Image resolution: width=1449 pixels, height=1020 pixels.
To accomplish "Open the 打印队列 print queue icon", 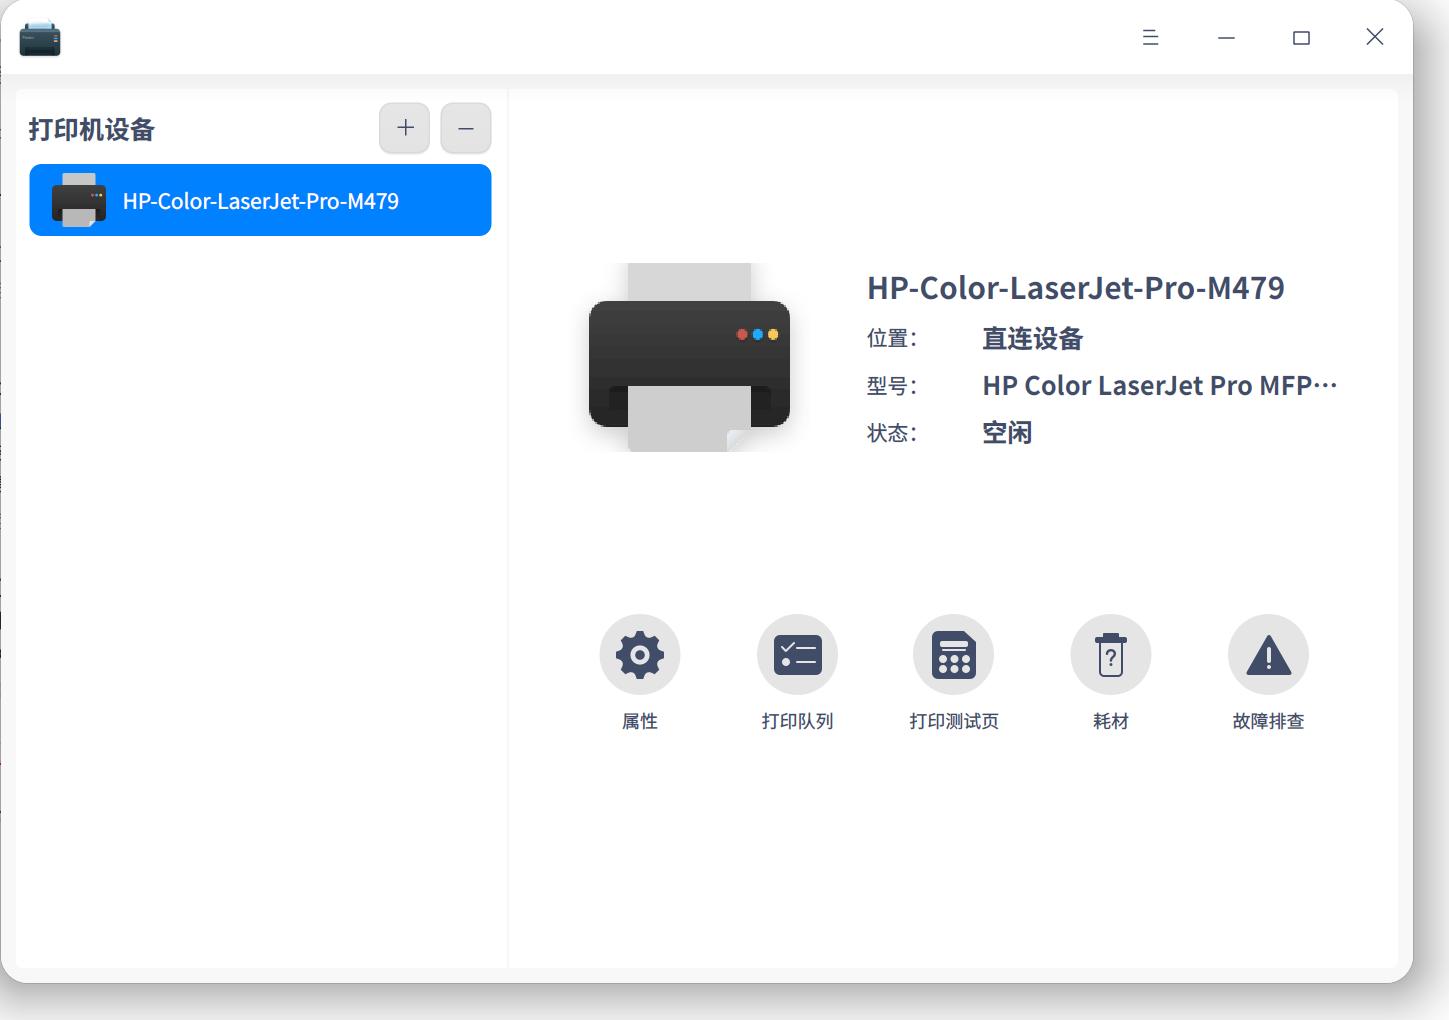I will (x=797, y=655).
